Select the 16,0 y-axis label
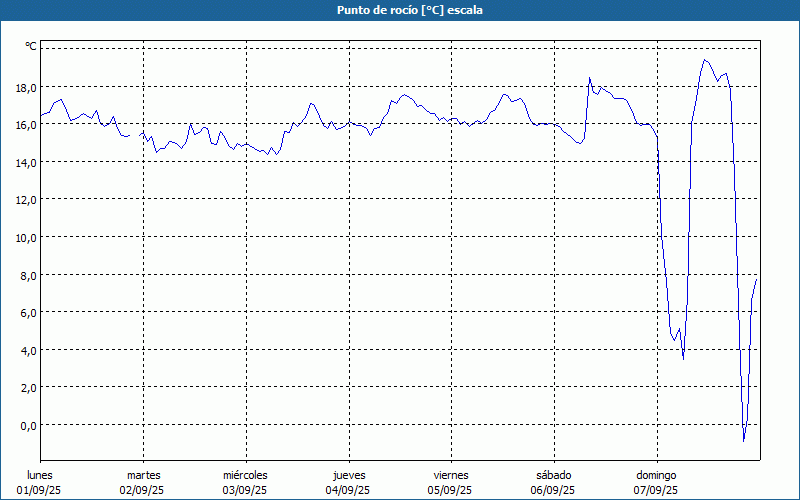This screenshot has width=800, height=500. [x=26, y=124]
